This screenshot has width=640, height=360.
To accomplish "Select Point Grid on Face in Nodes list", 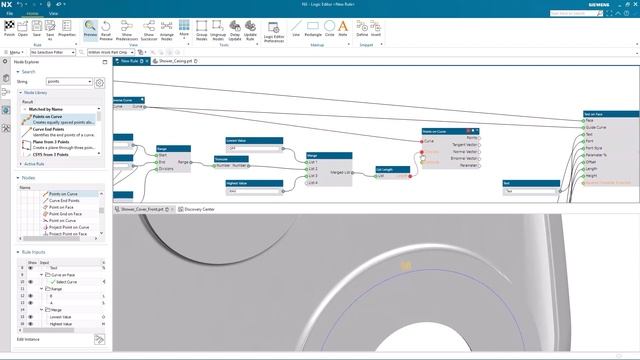I will click(65, 214).
